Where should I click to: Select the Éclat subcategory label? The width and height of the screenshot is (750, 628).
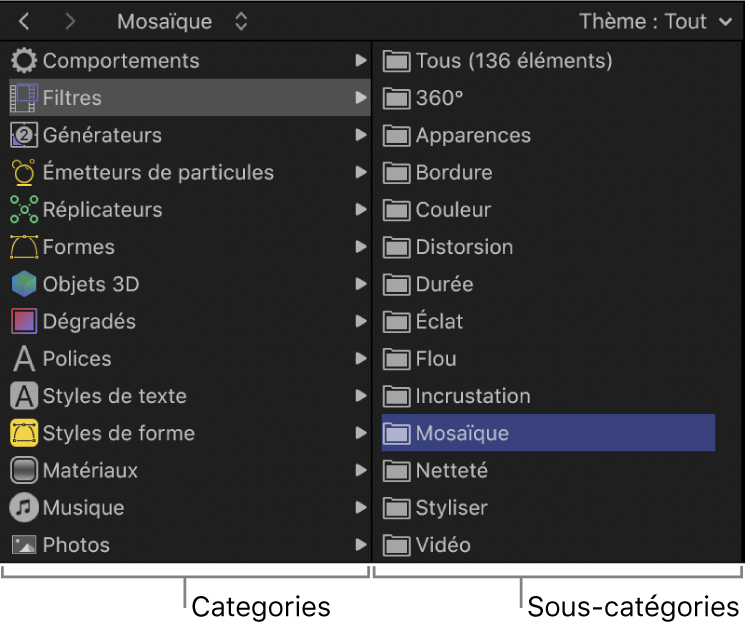439,320
